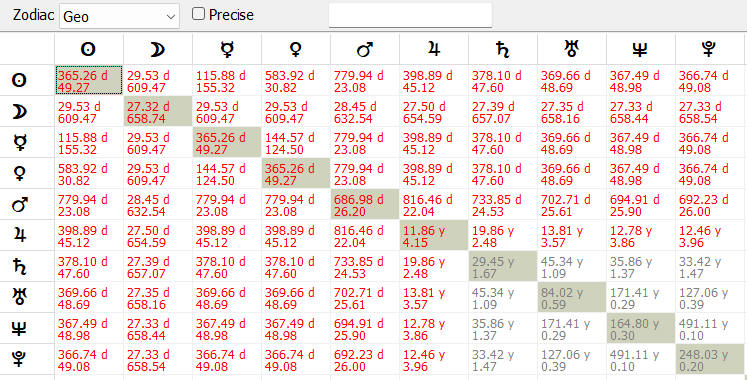Open the Zodiac Geo dropdown
Viewport: 747px width, 380px height.
(119, 17)
